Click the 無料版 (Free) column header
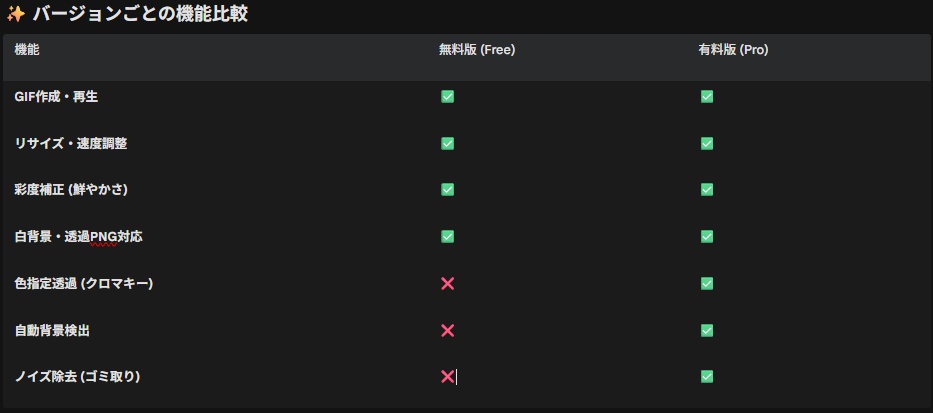This screenshot has height=413, width=933. [476, 49]
